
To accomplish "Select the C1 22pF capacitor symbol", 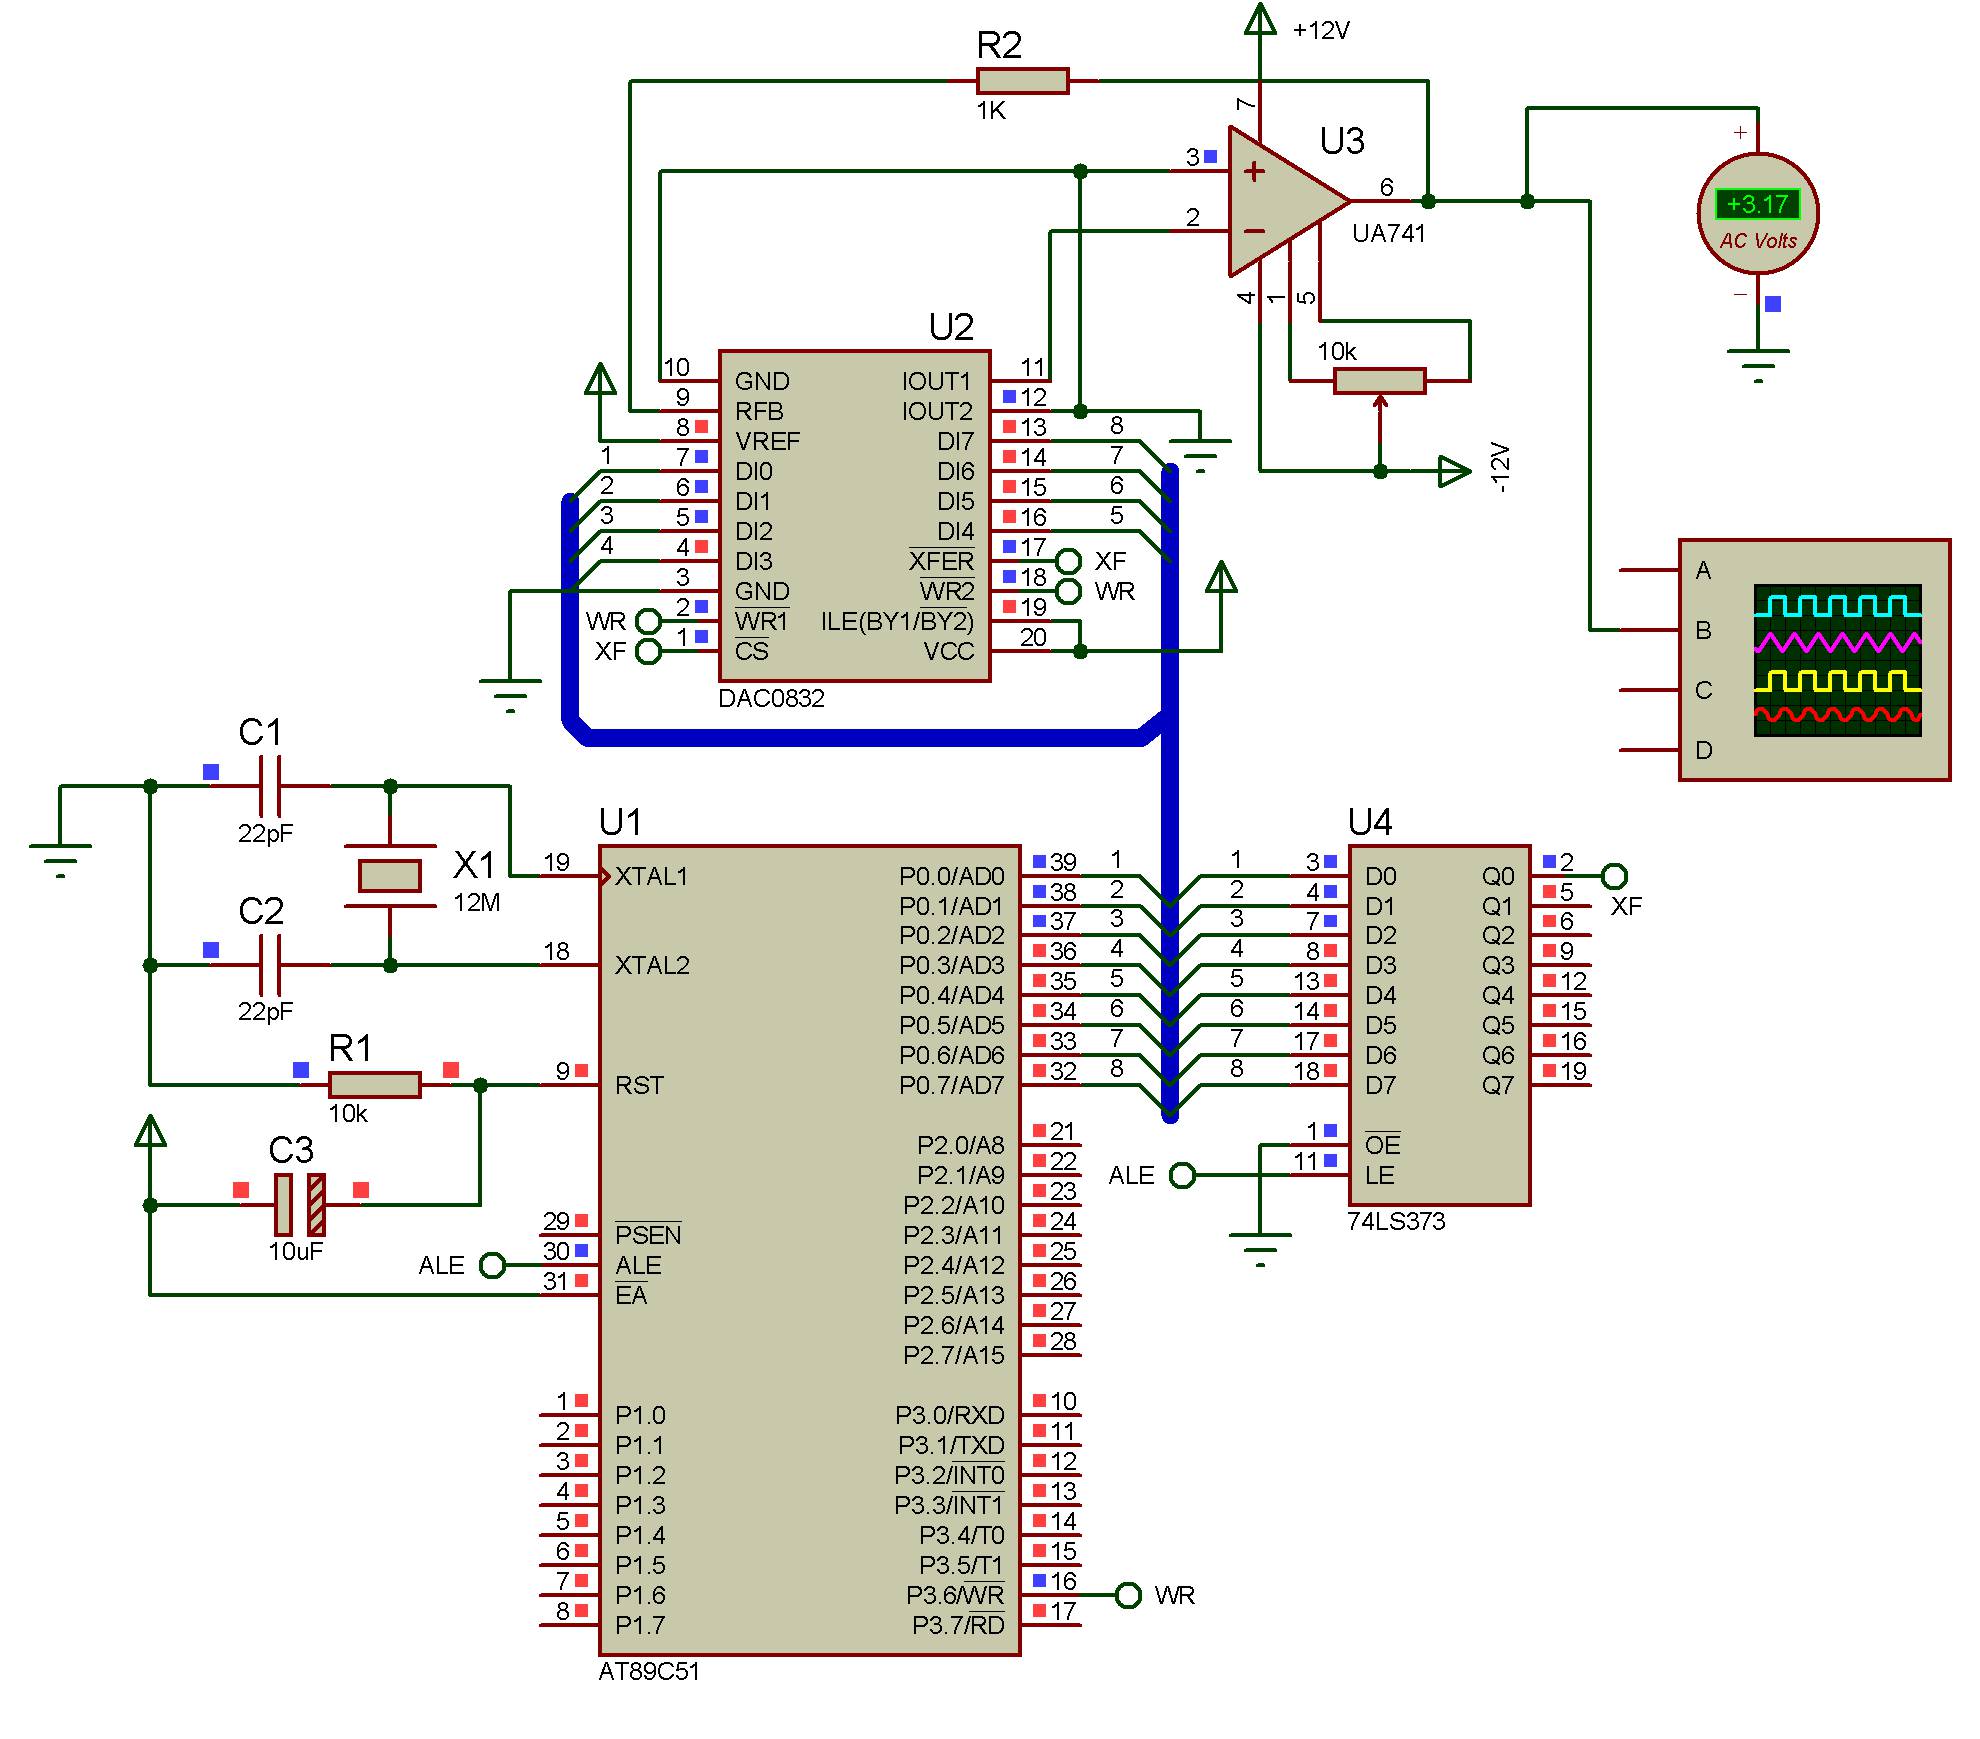I will click(x=270, y=786).
